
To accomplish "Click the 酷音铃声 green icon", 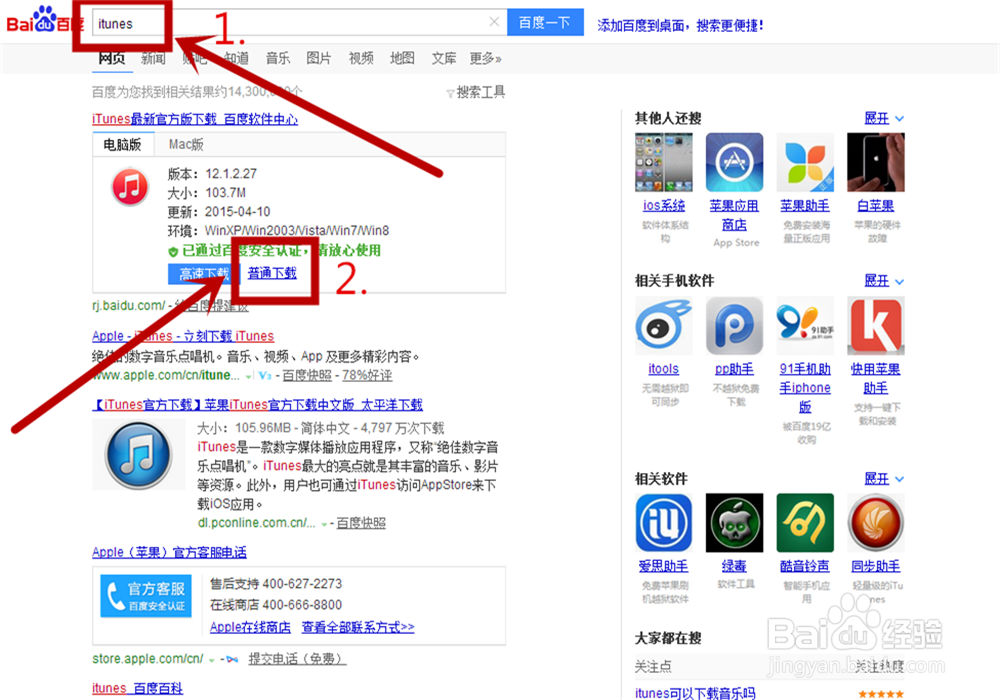I will (805, 522).
